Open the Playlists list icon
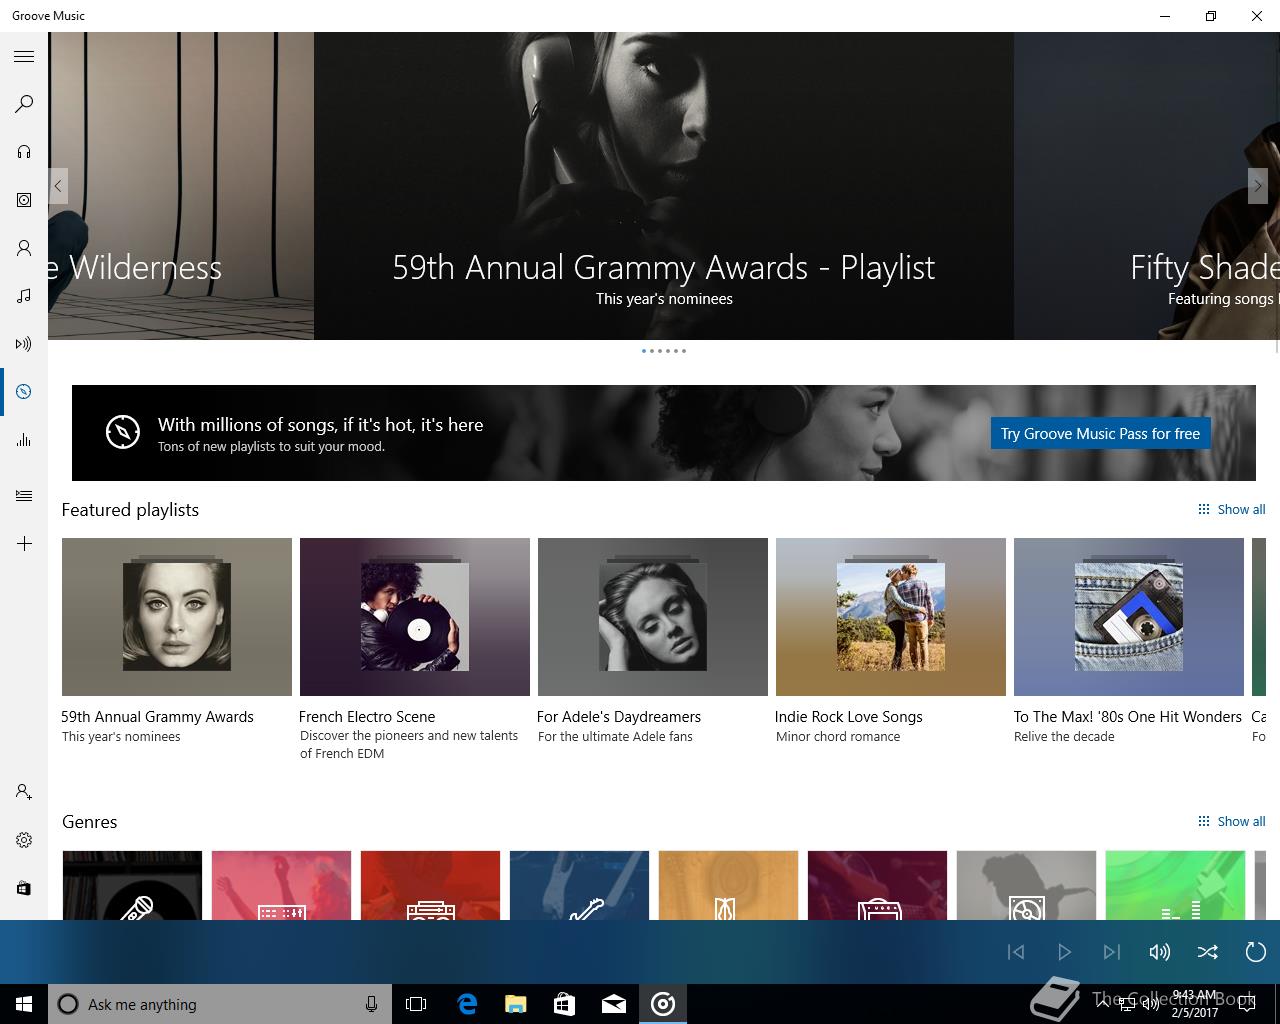1280x1024 pixels. pyautogui.click(x=24, y=496)
